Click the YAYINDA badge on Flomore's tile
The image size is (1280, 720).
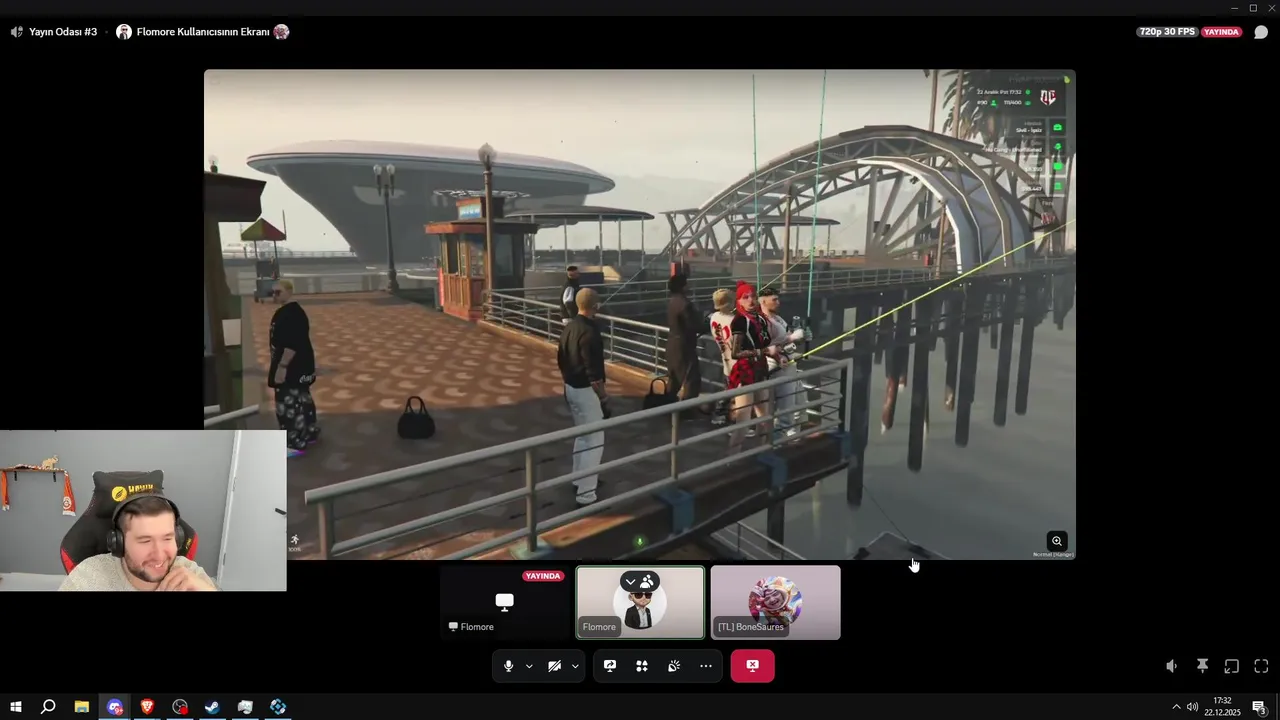(543, 576)
